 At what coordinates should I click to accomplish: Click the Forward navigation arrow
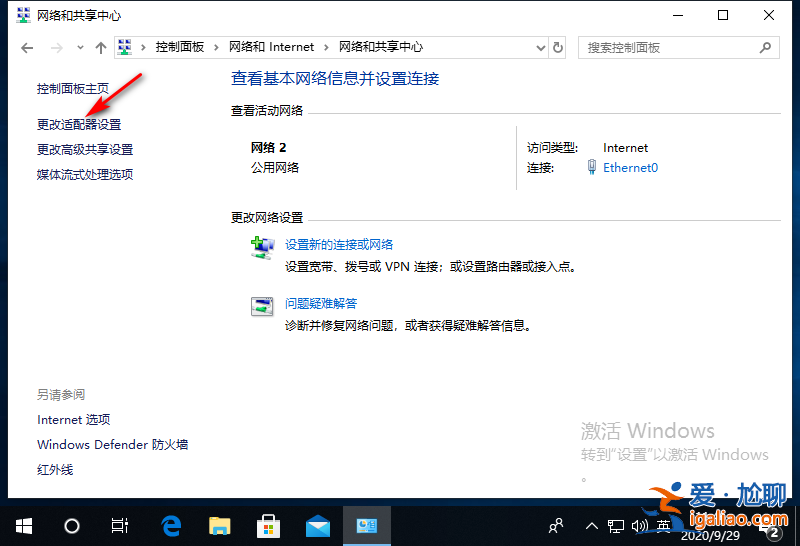(57, 48)
